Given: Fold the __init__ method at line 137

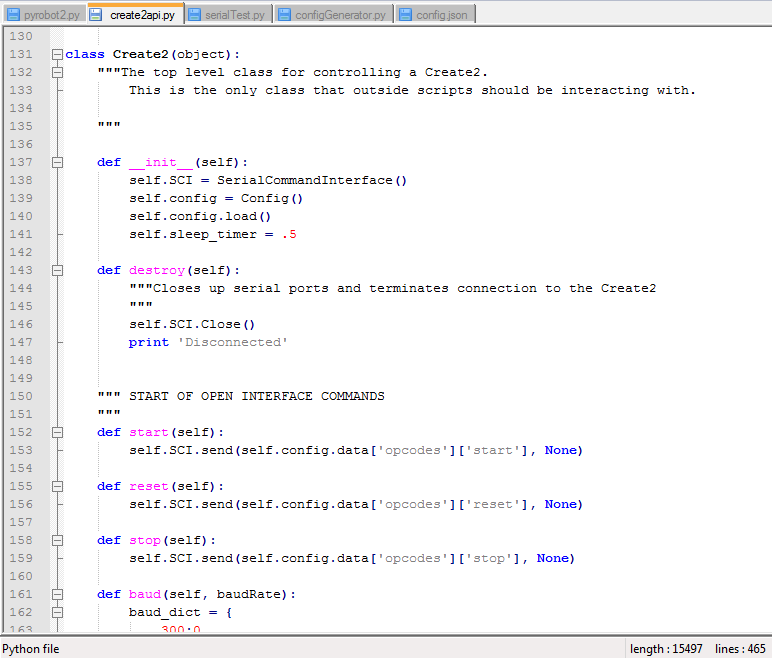Looking at the screenshot, I should pyautogui.click(x=57, y=162).
